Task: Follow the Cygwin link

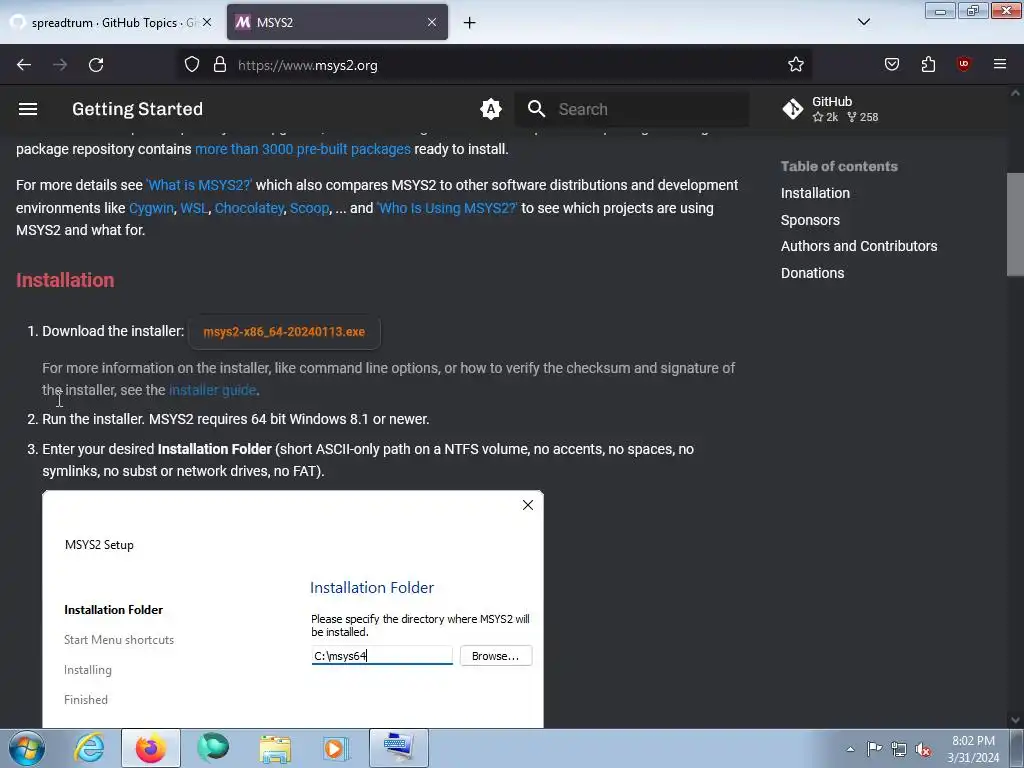Action: click(152, 208)
